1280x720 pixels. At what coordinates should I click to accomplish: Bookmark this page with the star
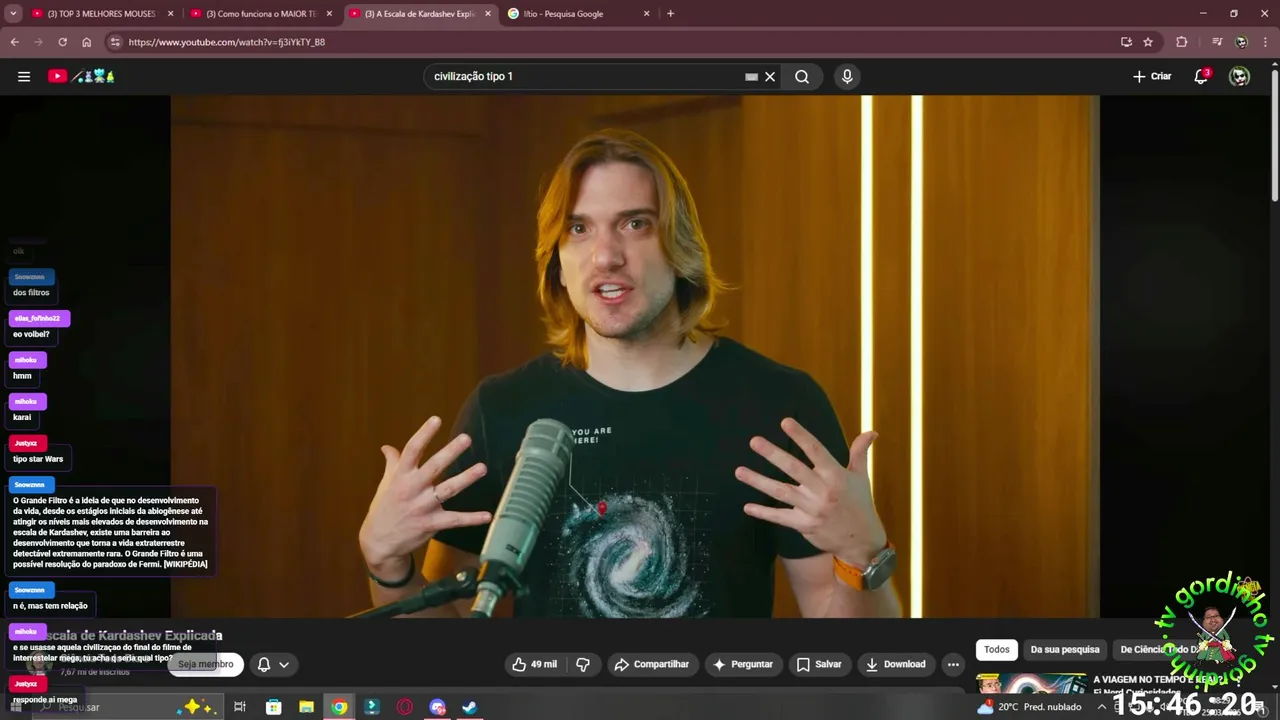[1148, 42]
